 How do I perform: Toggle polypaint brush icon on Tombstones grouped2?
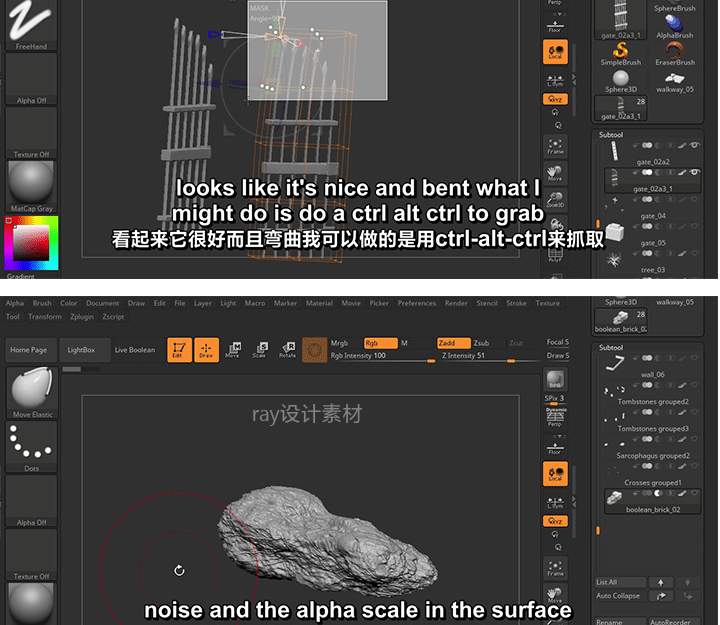click(x=682, y=385)
